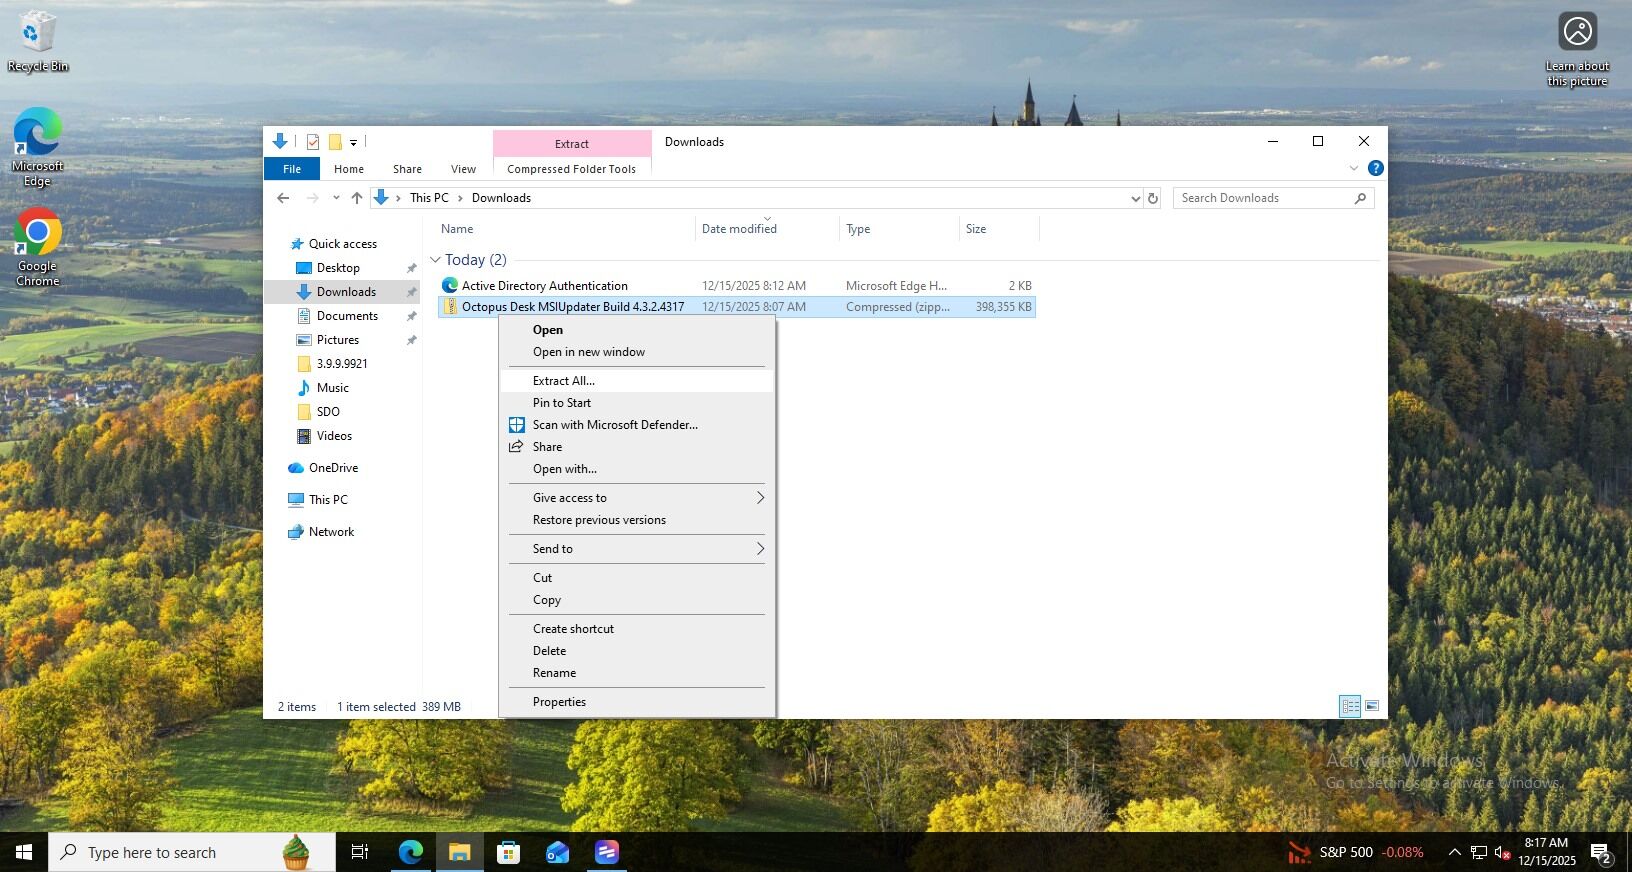Expand the address bar history dropdown

[x=1135, y=198]
